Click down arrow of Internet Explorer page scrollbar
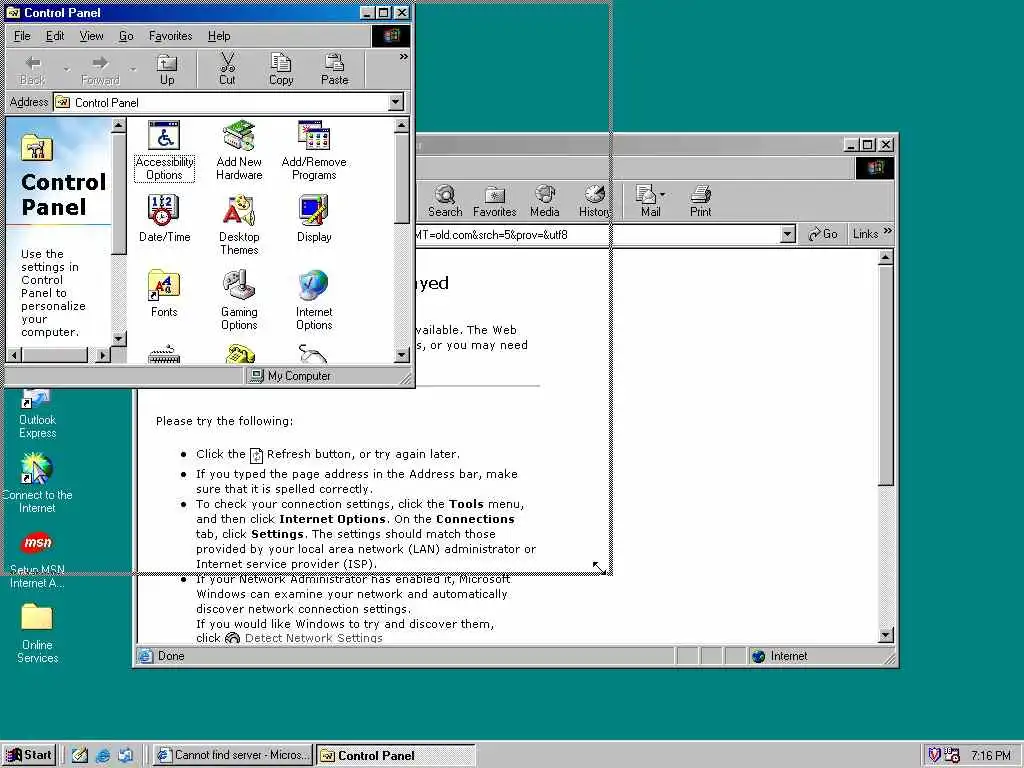The width and height of the screenshot is (1024, 768). tap(886, 635)
